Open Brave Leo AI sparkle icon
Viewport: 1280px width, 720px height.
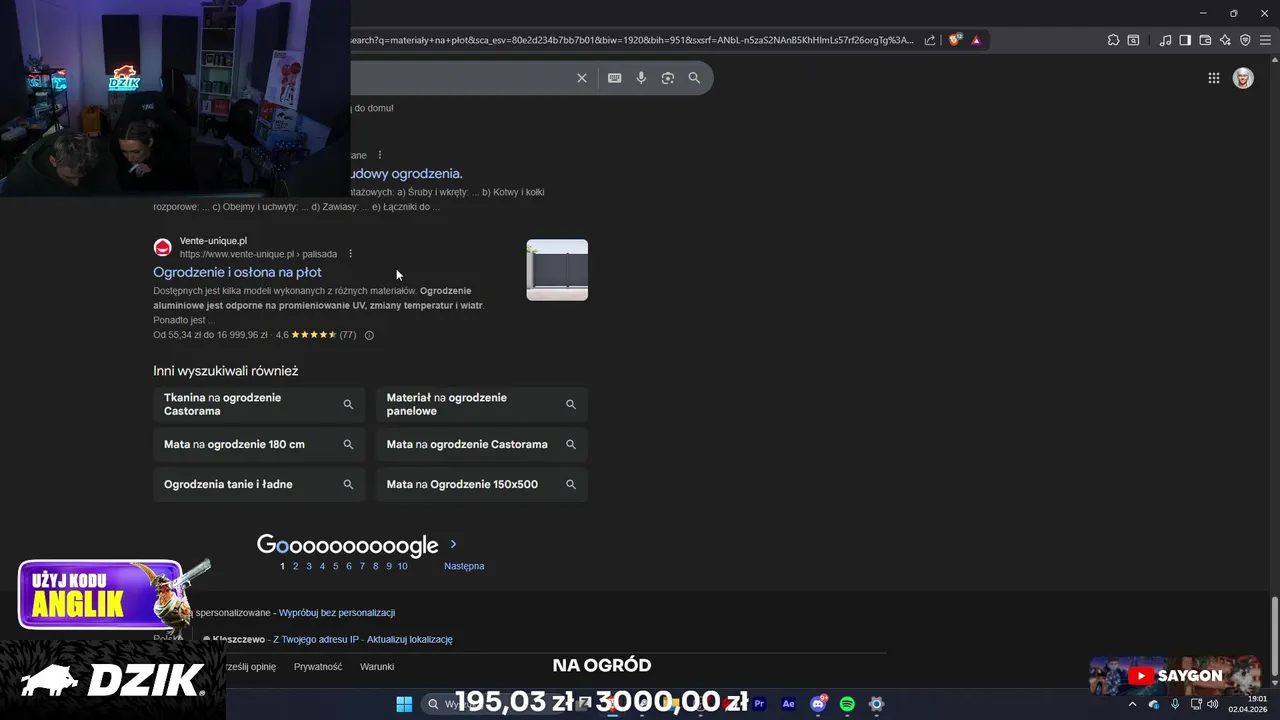pyautogui.click(x=1225, y=40)
